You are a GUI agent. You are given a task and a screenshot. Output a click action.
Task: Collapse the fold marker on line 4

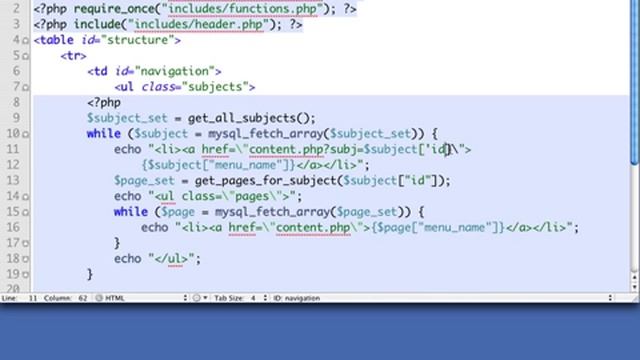[25, 40]
